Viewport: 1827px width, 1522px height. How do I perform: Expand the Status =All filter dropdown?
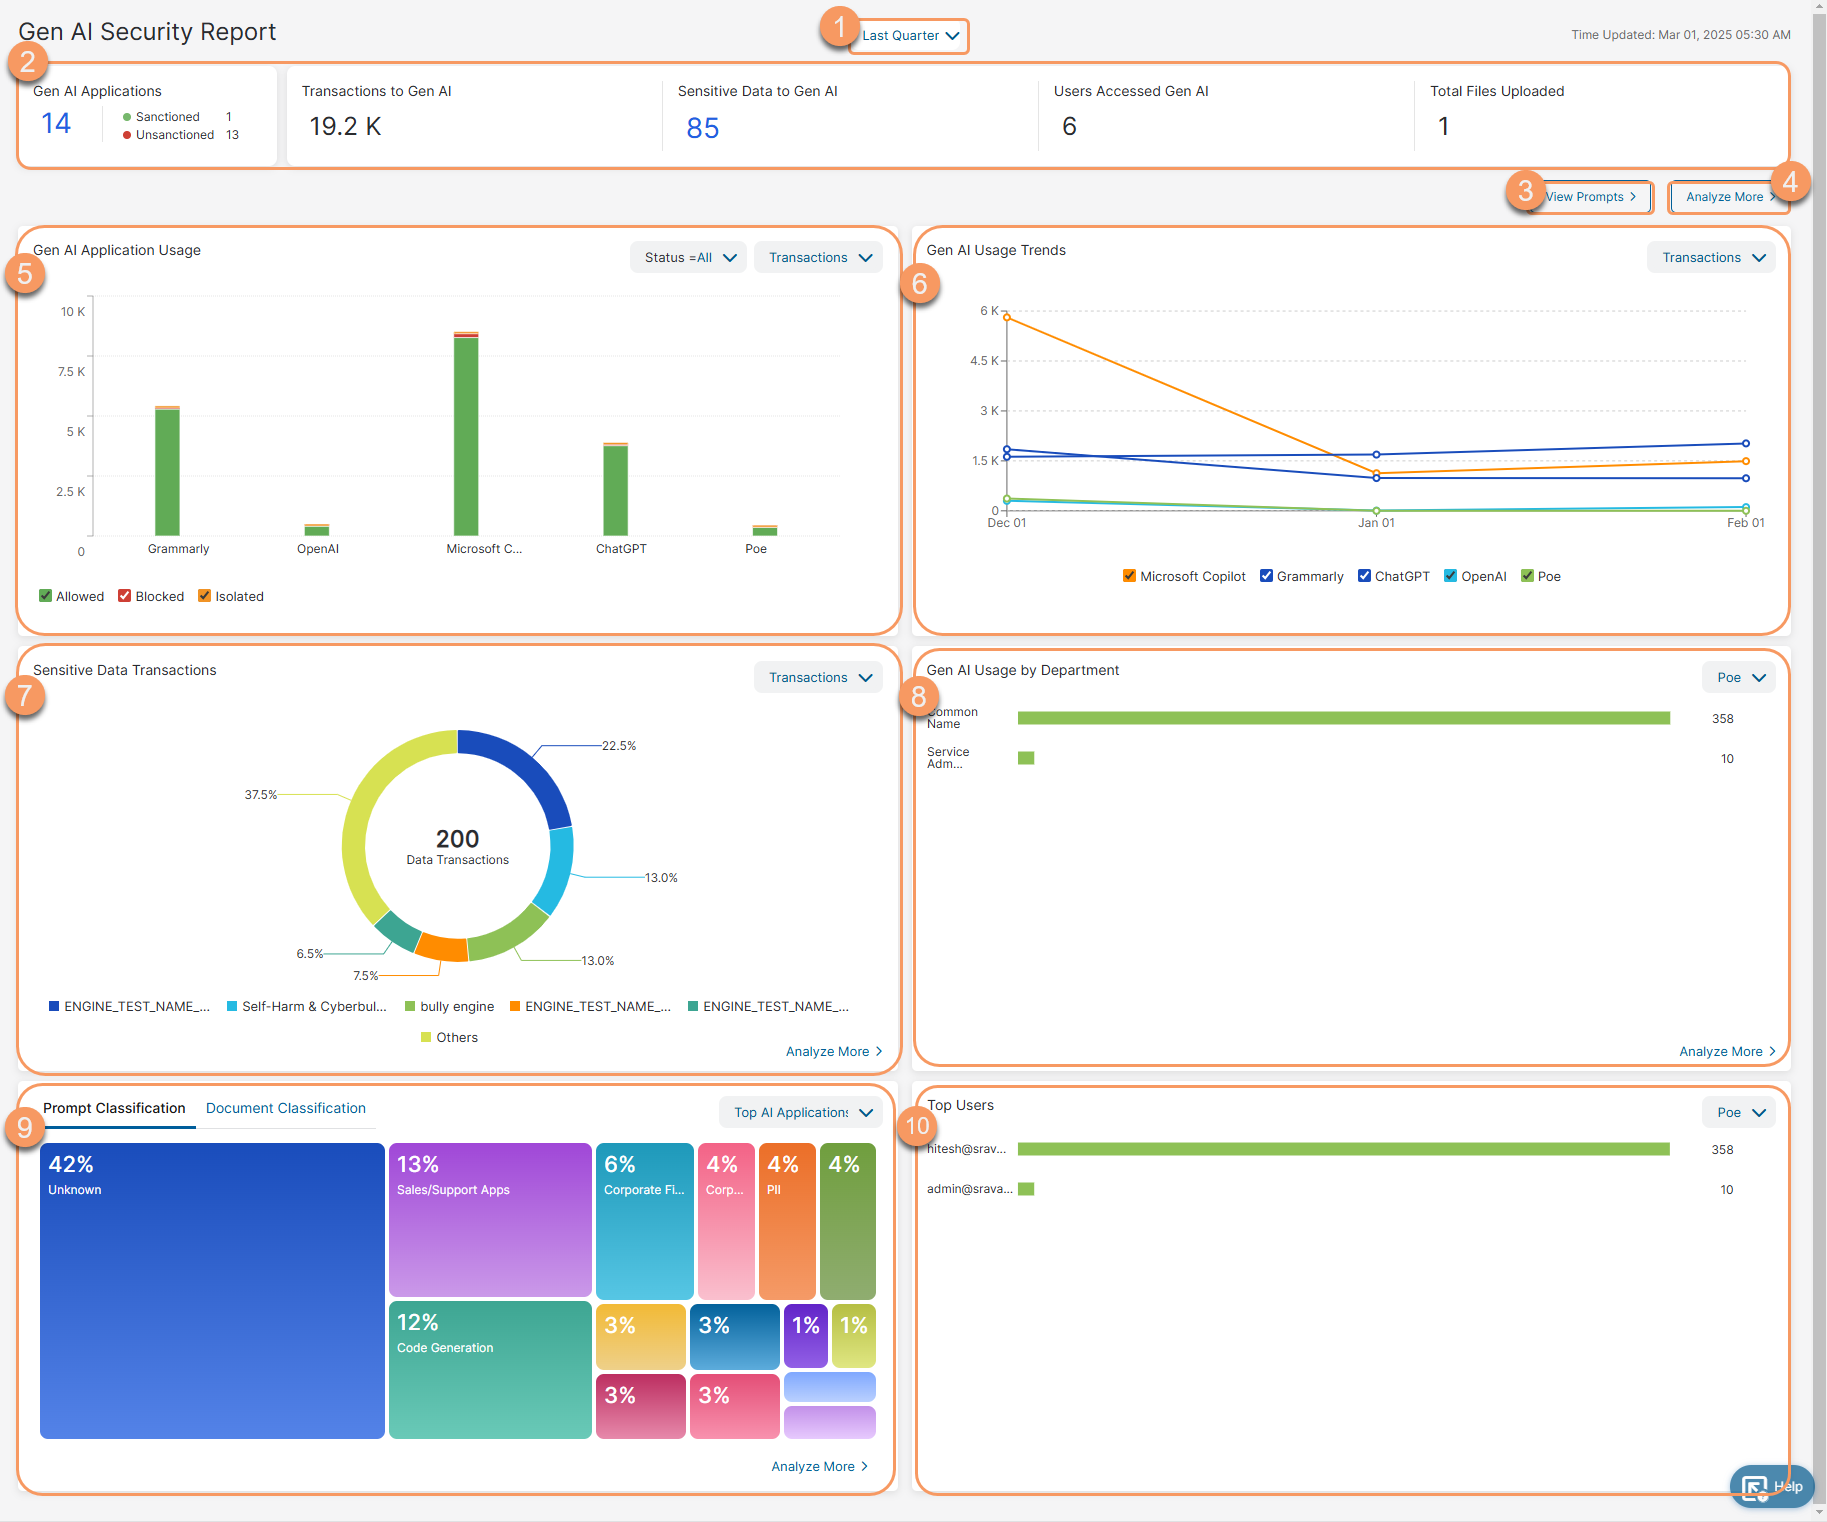pyautogui.click(x=689, y=257)
